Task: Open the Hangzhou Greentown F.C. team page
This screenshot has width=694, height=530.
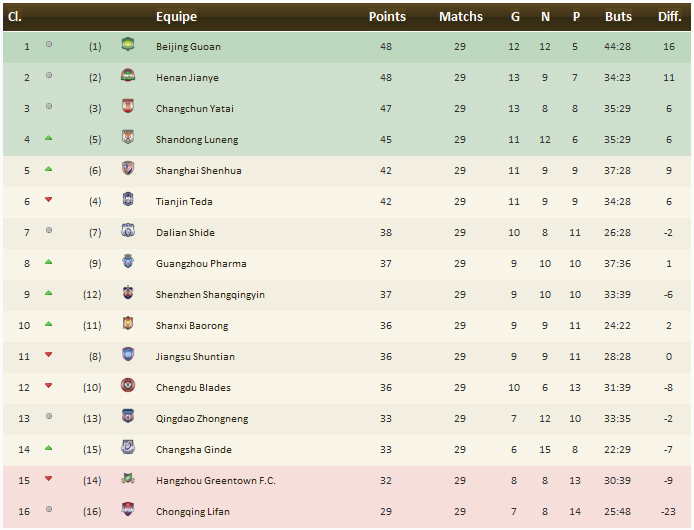Action: (217, 481)
